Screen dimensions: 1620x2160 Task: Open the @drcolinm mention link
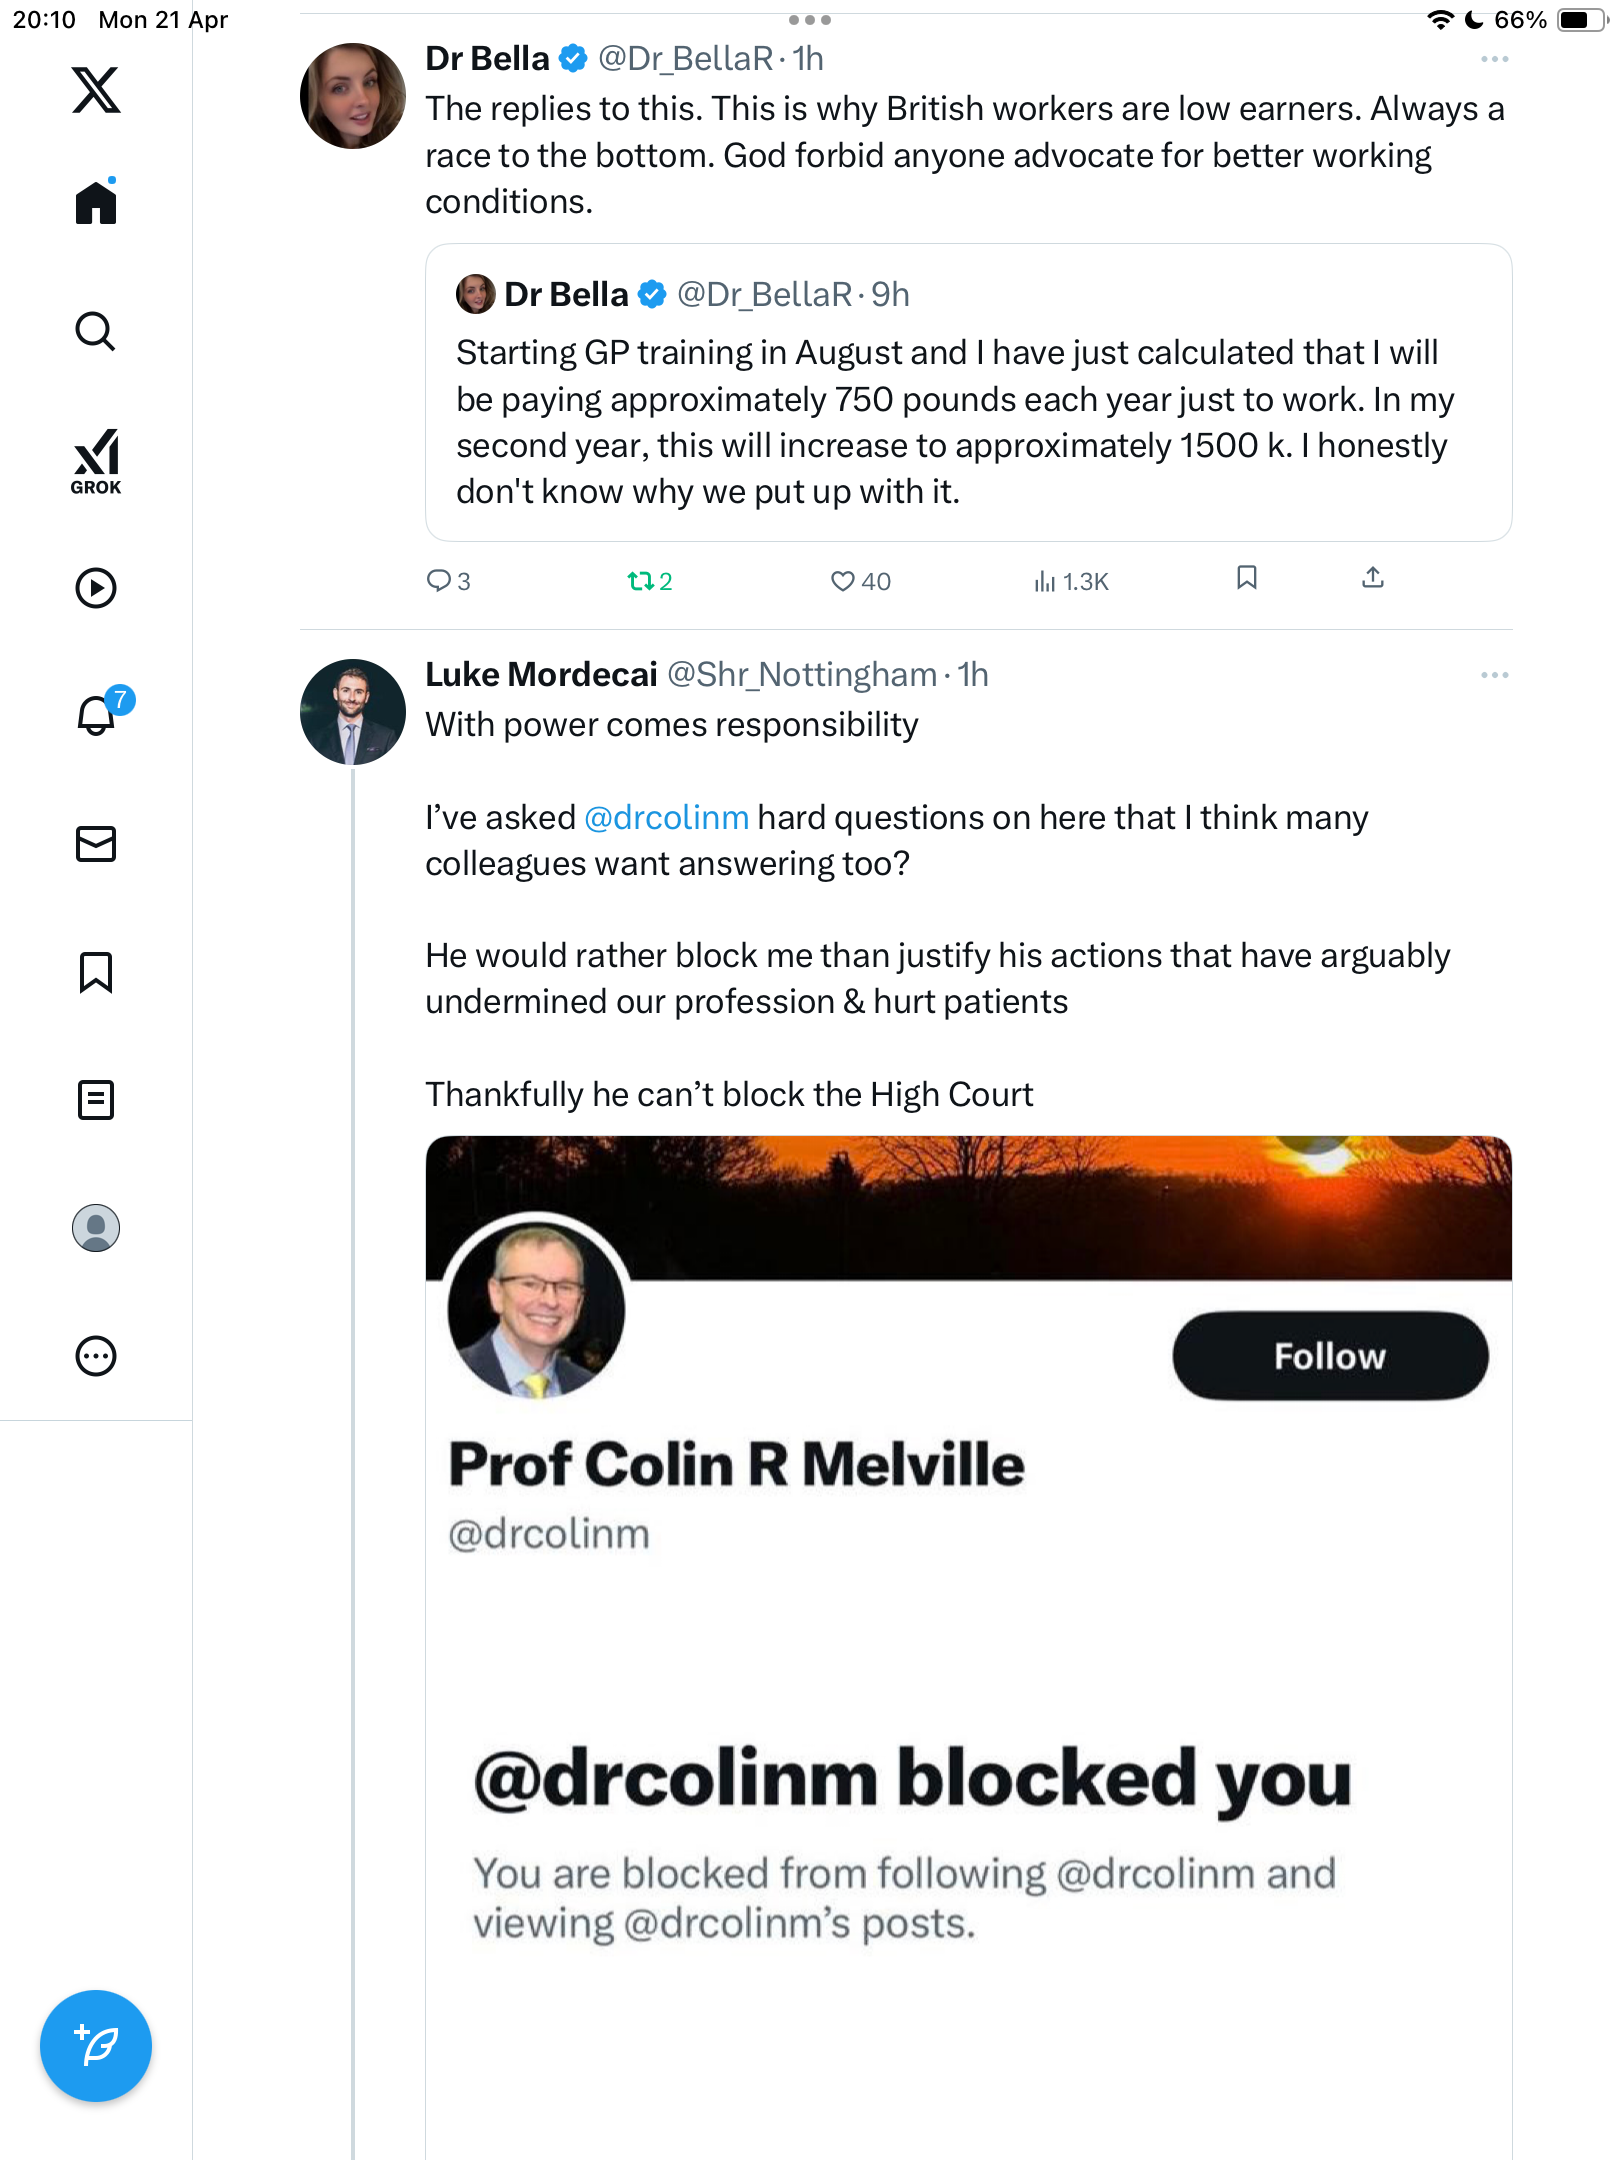tap(666, 818)
